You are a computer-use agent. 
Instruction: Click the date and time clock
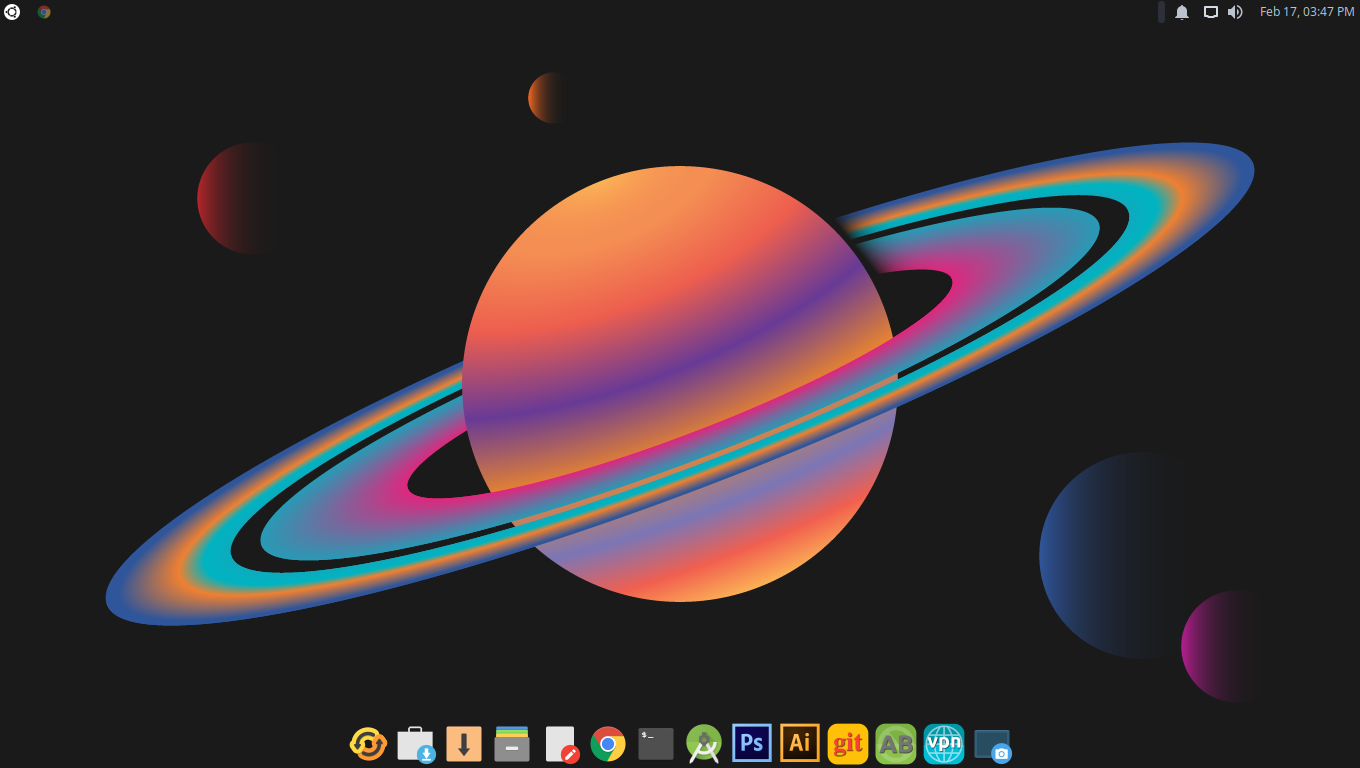pos(1306,12)
